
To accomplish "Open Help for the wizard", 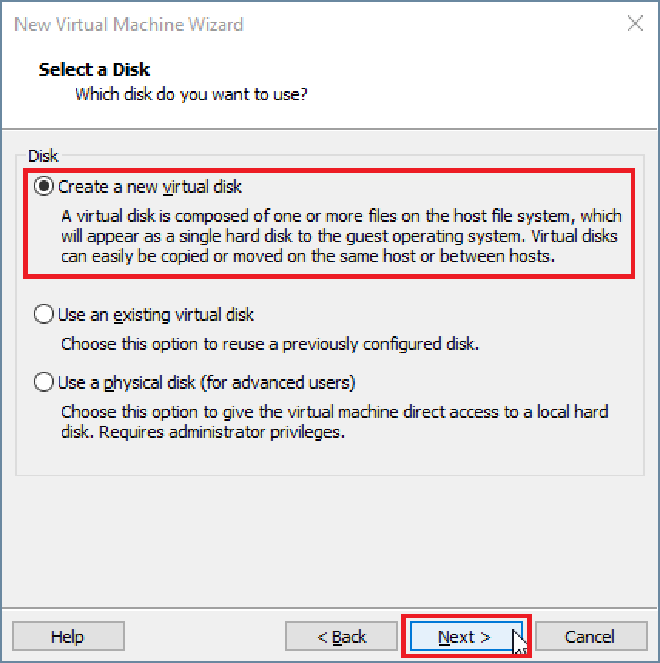I will (x=68, y=637).
